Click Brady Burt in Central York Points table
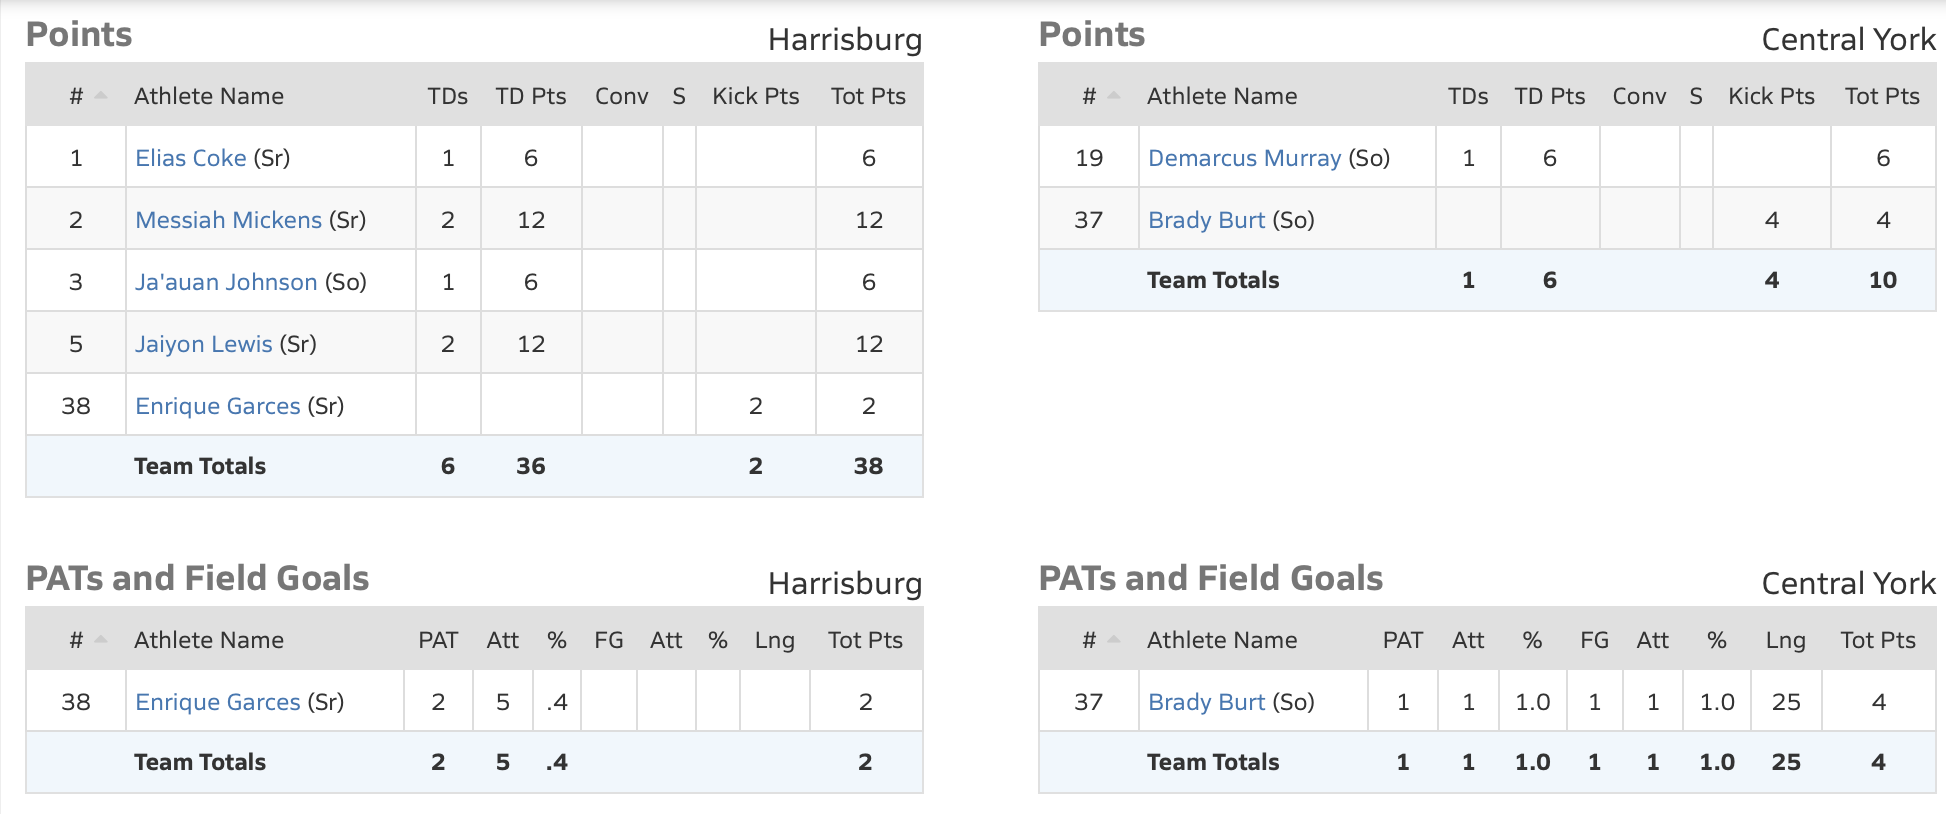This screenshot has height=814, width=1946. pyautogui.click(x=1206, y=220)
